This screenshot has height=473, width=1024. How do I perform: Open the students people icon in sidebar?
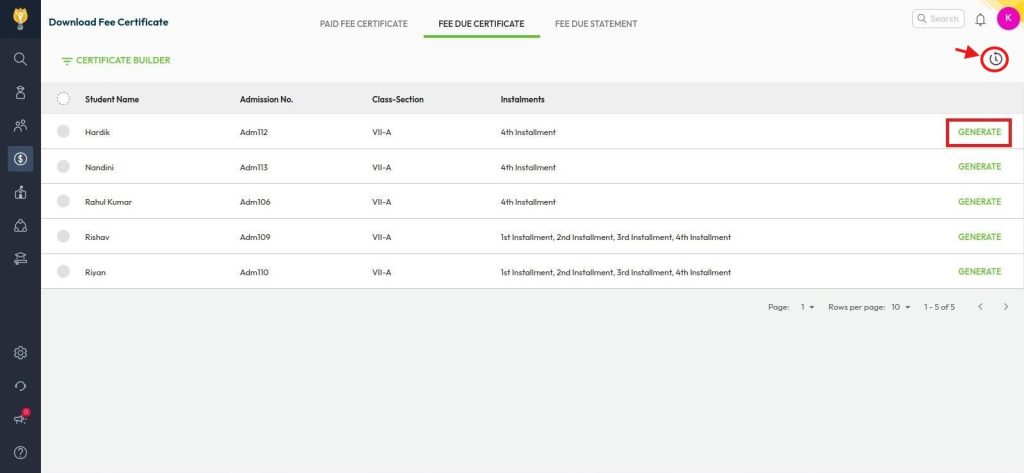coord(20,125)
